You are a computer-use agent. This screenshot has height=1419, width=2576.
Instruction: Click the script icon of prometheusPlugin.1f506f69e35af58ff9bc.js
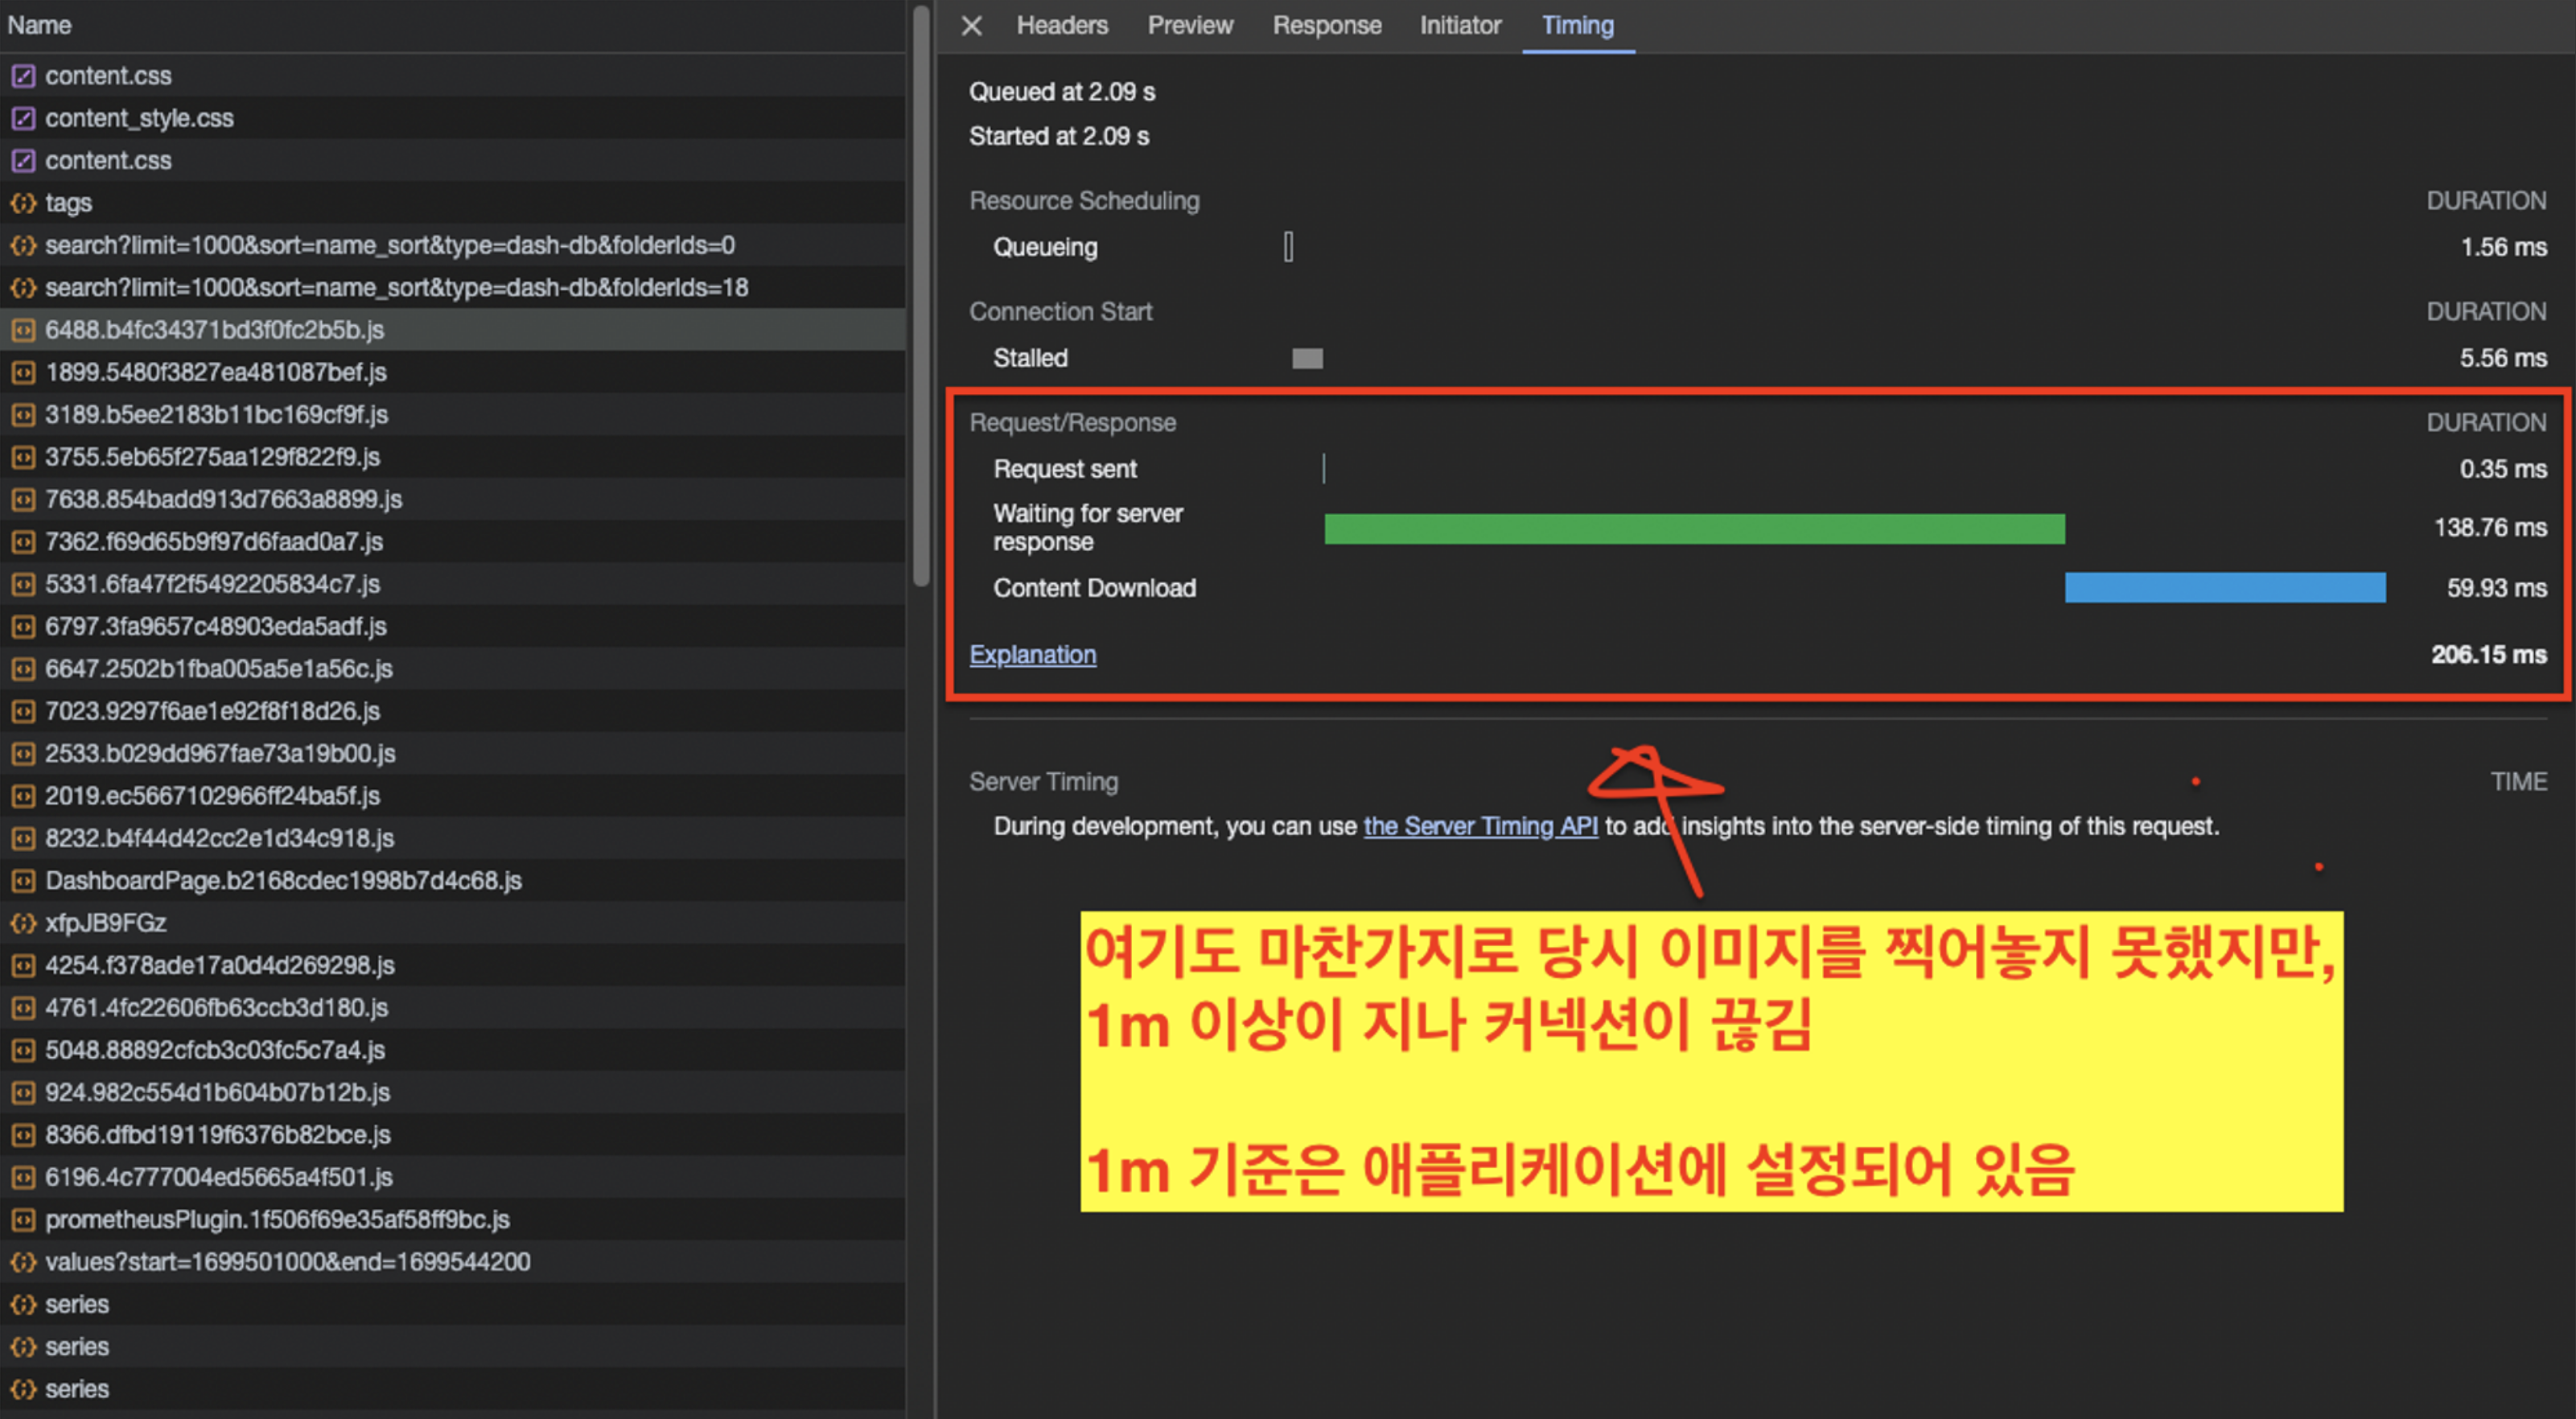point(23,1220)
